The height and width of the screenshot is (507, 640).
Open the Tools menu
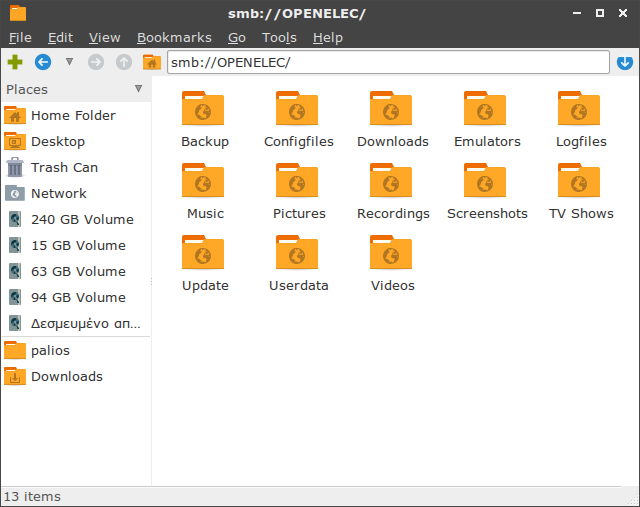(x=279, y=38)
